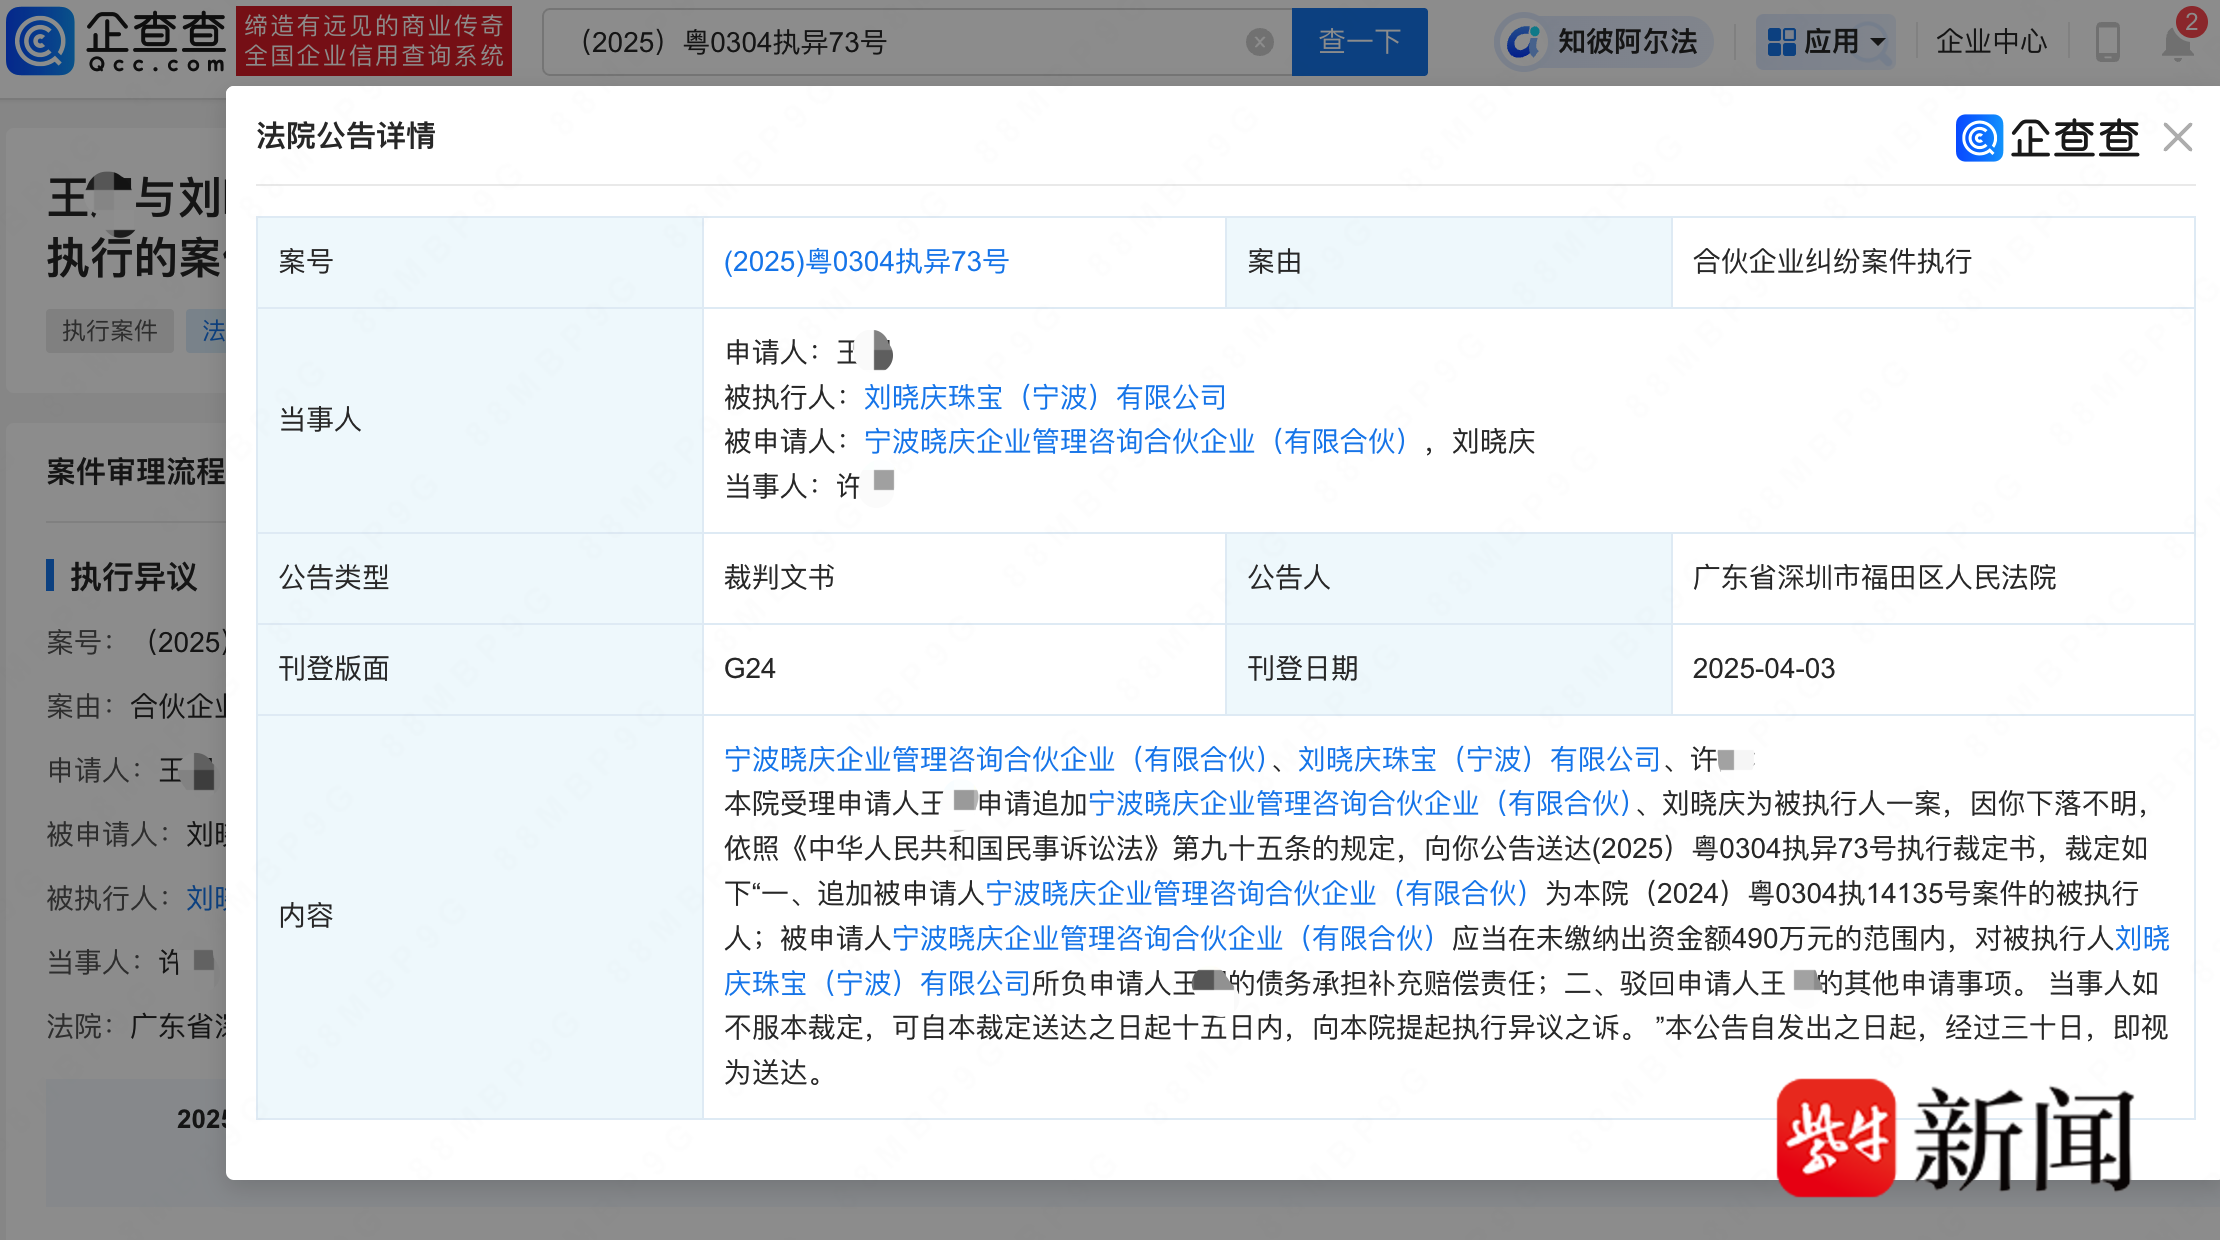This screenshot has height=1240, width=2220.
Task: Click the red slogan banner beside the logo
Action: point(374,41)
